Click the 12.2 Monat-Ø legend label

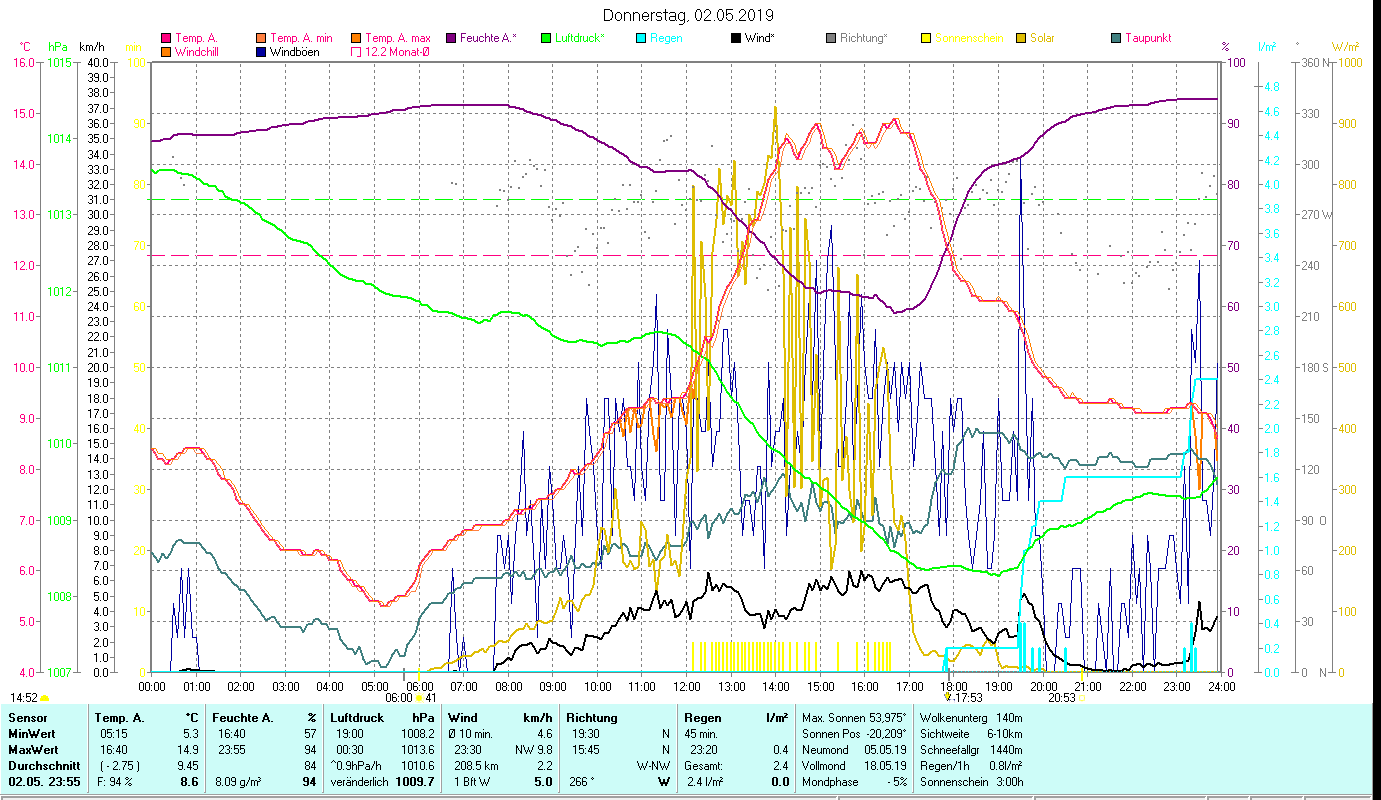[x=397, y=52]
